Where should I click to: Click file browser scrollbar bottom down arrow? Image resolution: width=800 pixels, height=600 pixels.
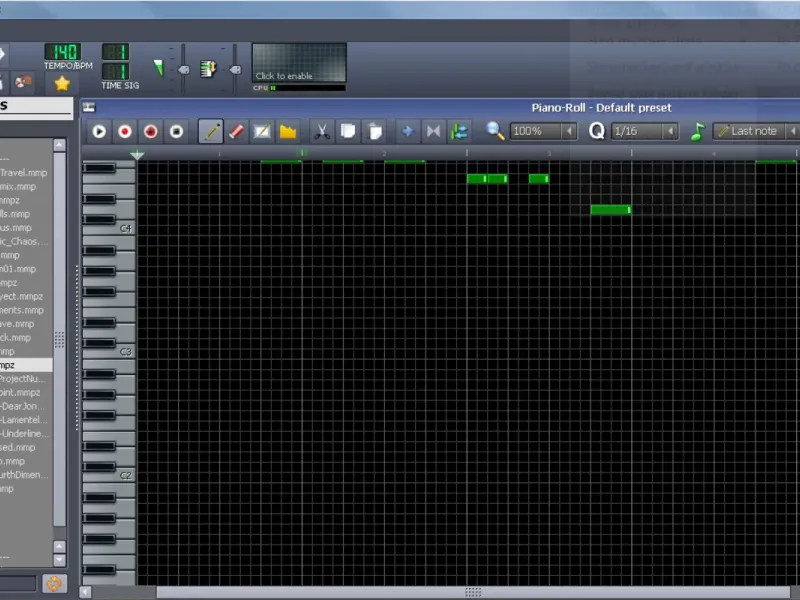pyautogui.click(x=59, y=560)
